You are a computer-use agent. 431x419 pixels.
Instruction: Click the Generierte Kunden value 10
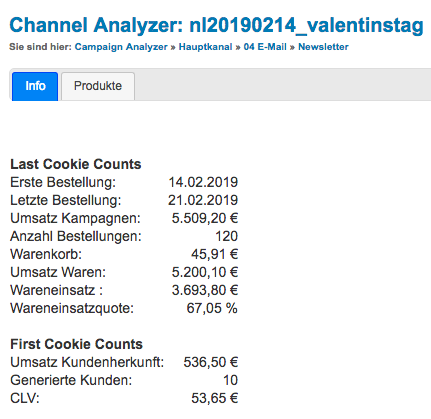click(230, 380)
